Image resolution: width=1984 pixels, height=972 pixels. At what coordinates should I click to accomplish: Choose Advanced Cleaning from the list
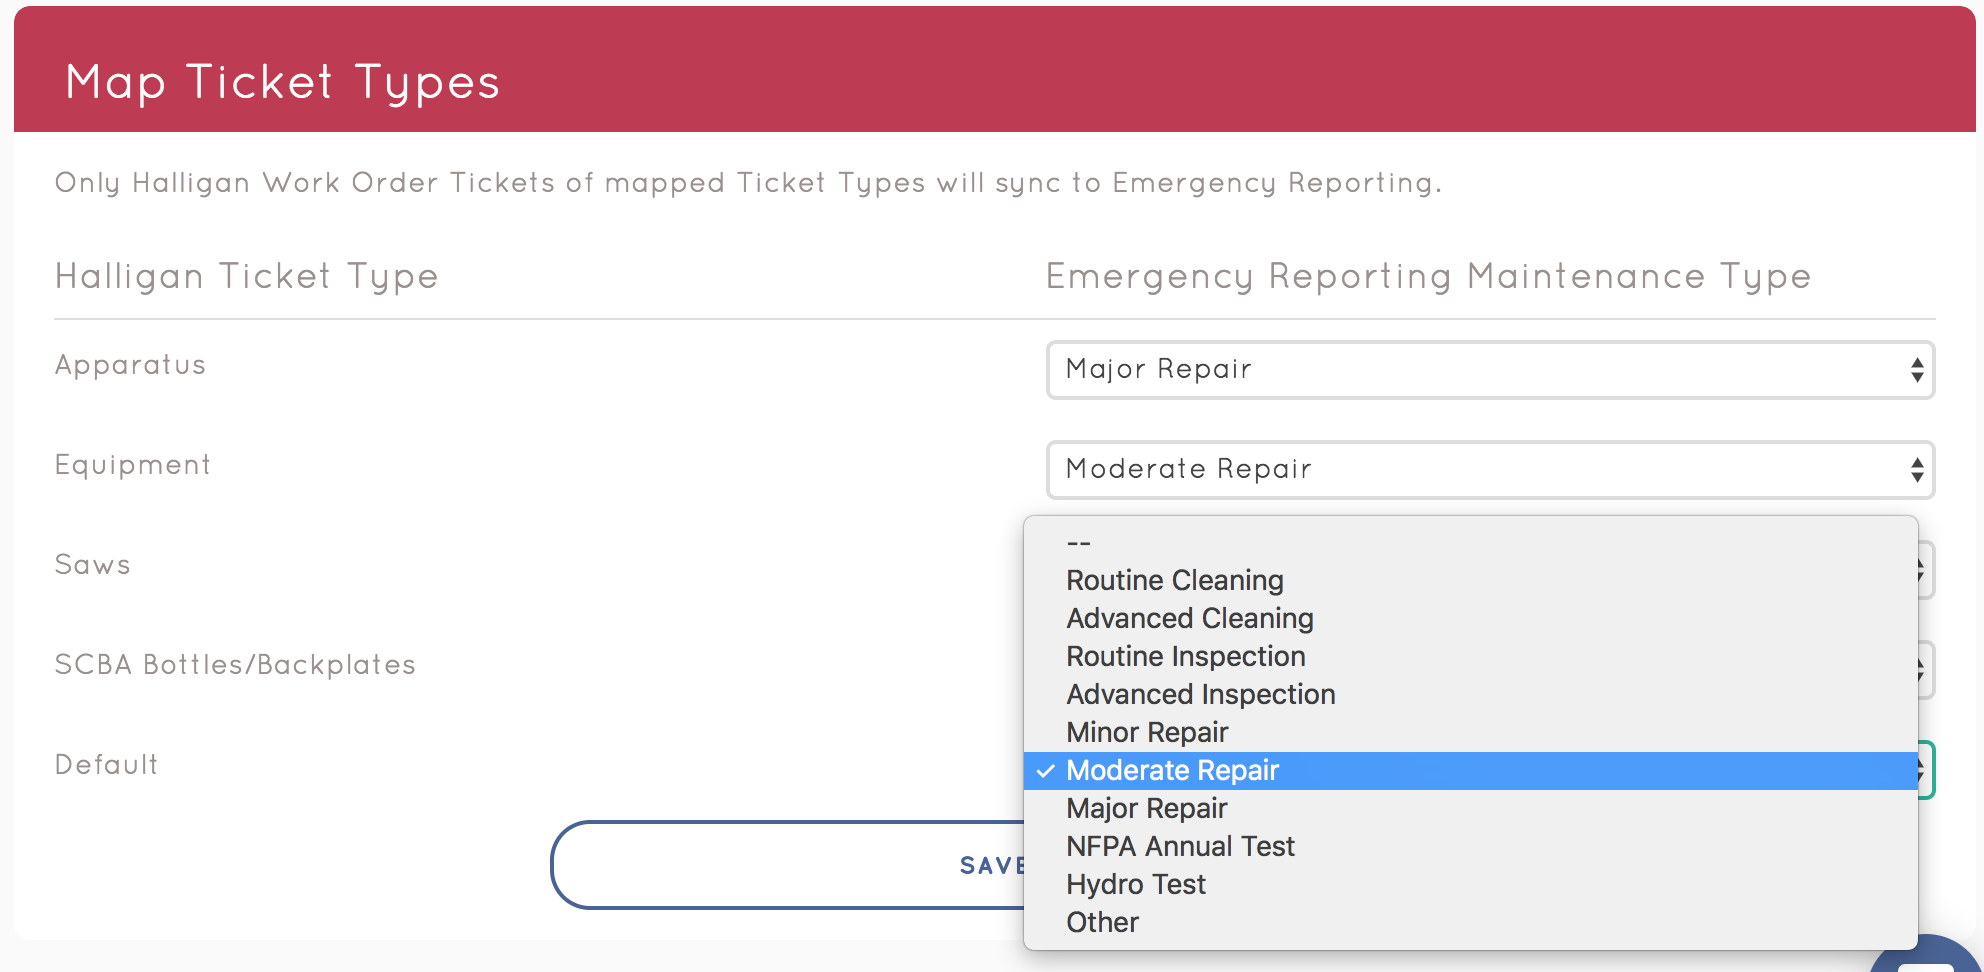pyautogui.click(x=1471, y=619)
